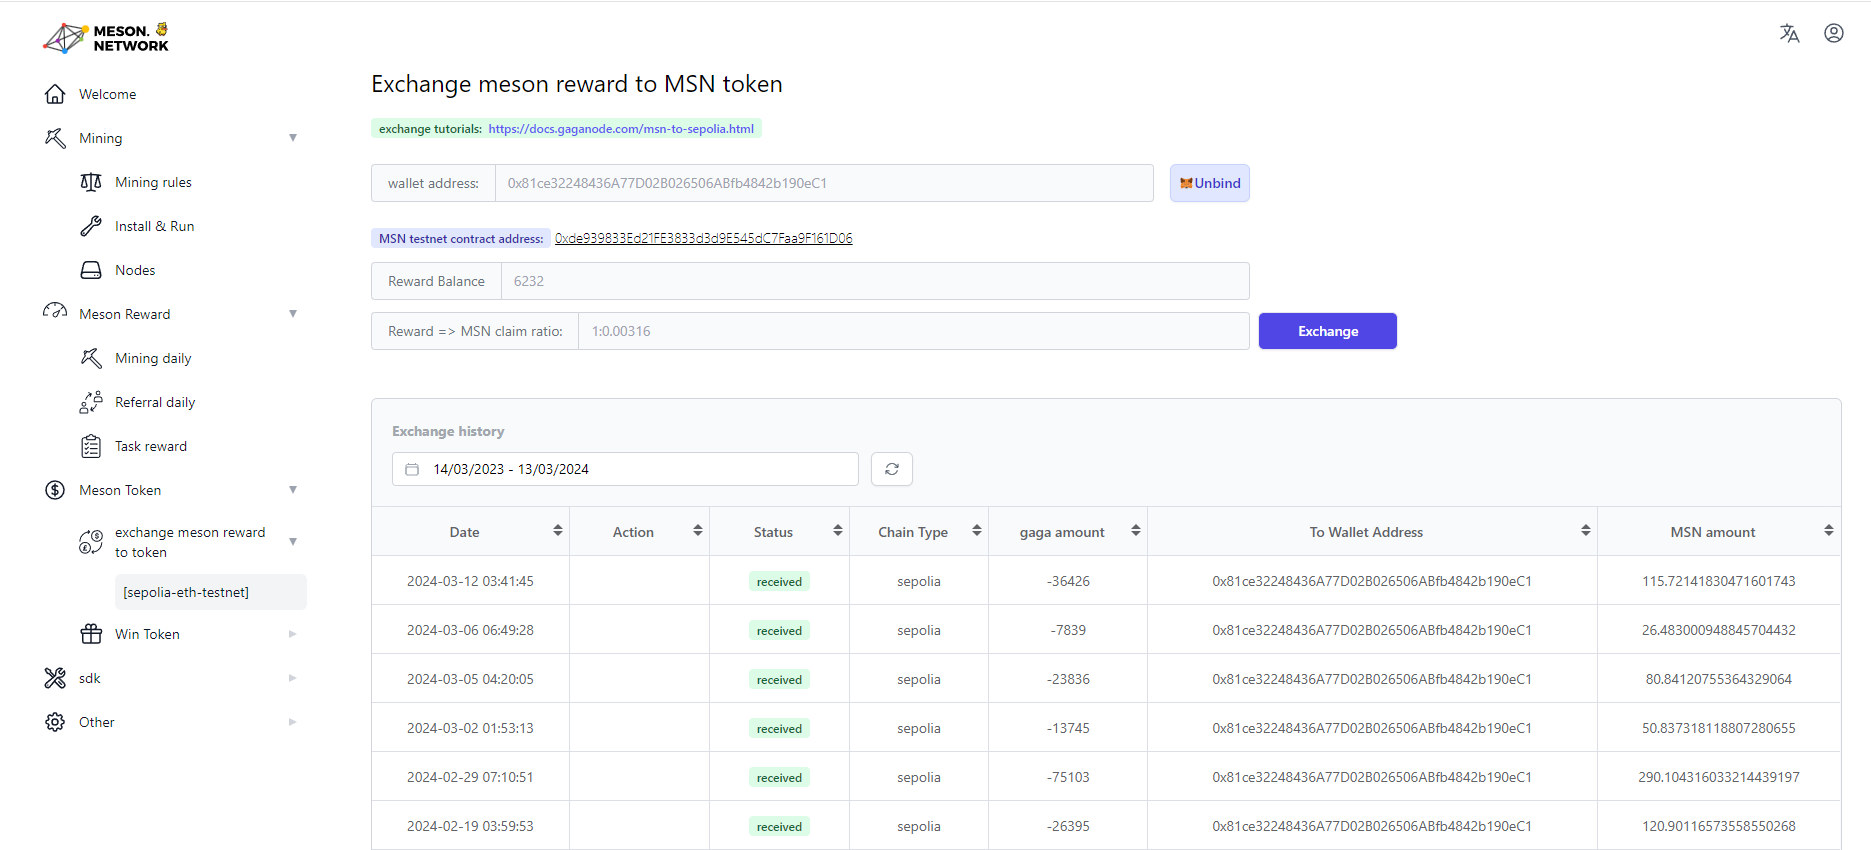This screenshot has height=850, width=1871.
Task: Click the Meson Reward gauge icon
Action: point(55,312)
